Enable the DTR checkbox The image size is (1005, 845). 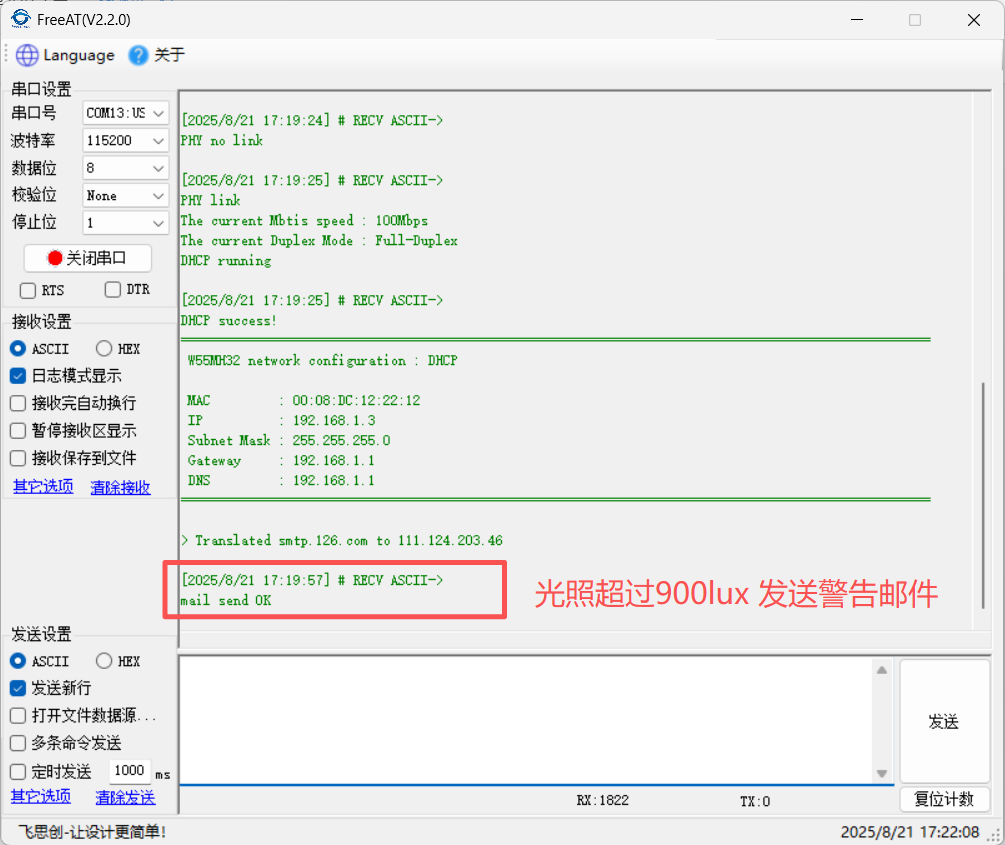pyautogui.click(x=113, y=290)
